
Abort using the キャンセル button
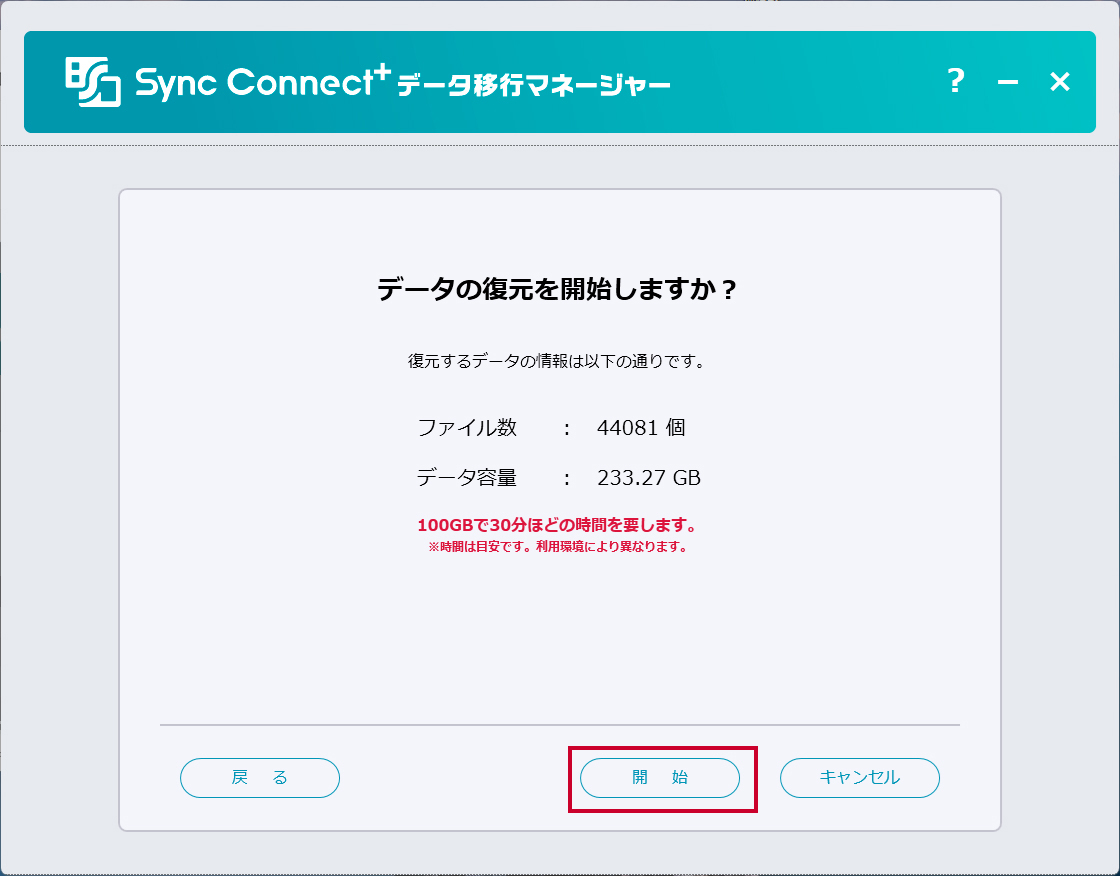click(x=860, y=778)
